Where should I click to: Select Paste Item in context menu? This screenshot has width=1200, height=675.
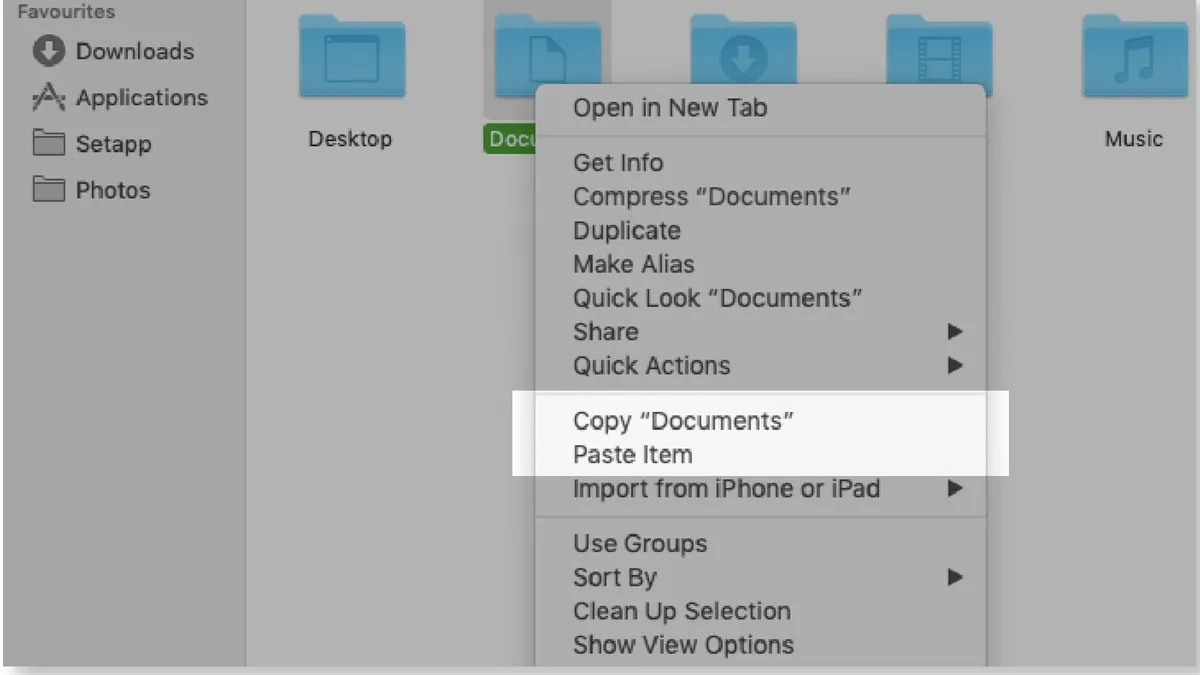[632, 455]
